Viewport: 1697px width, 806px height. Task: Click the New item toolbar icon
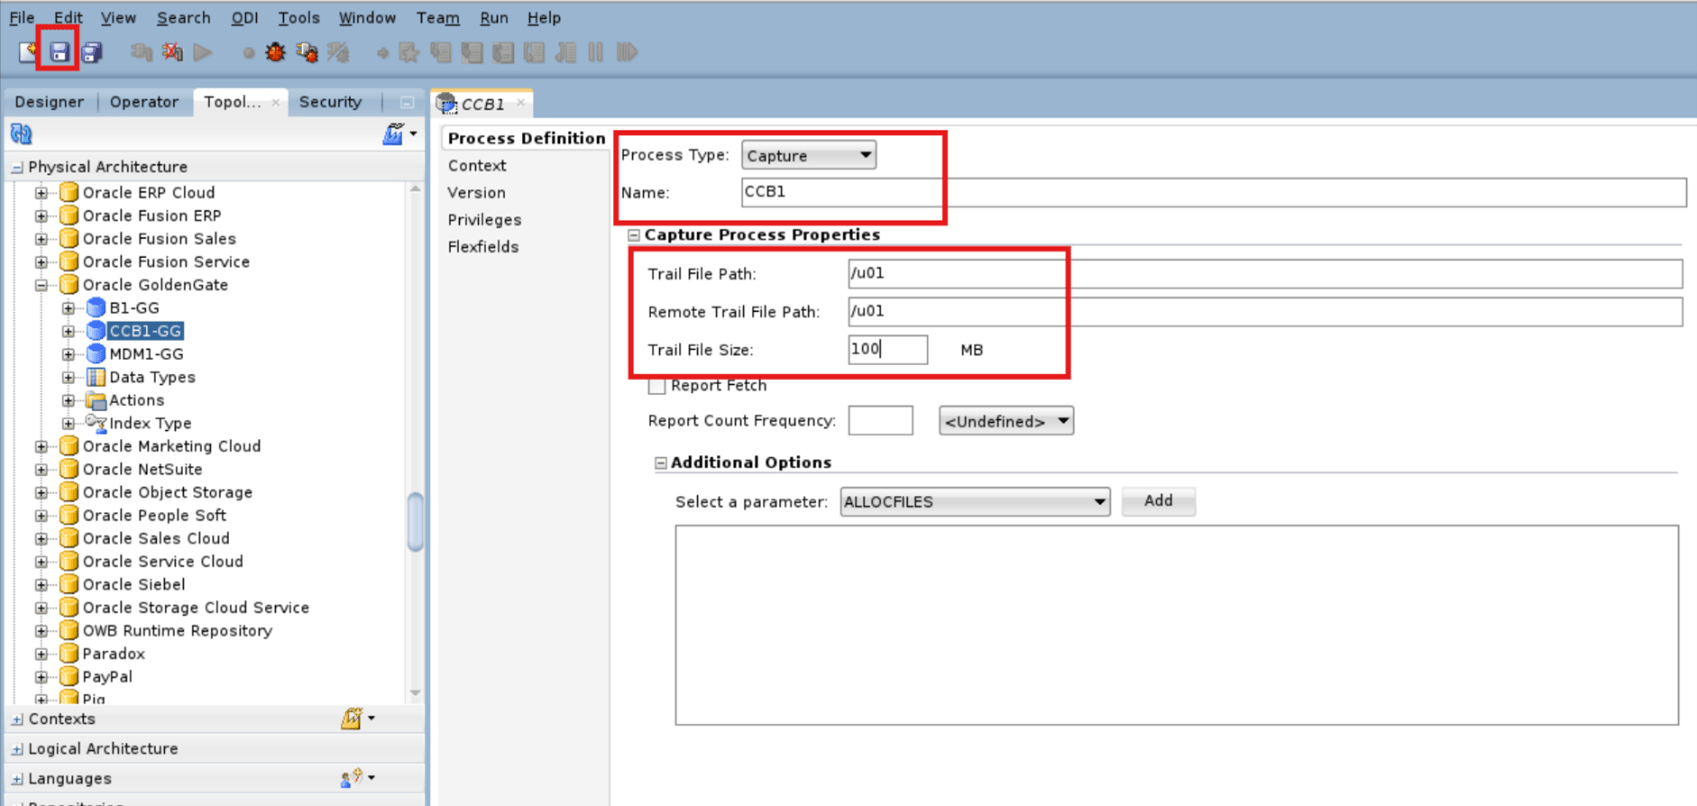[28, 52]
